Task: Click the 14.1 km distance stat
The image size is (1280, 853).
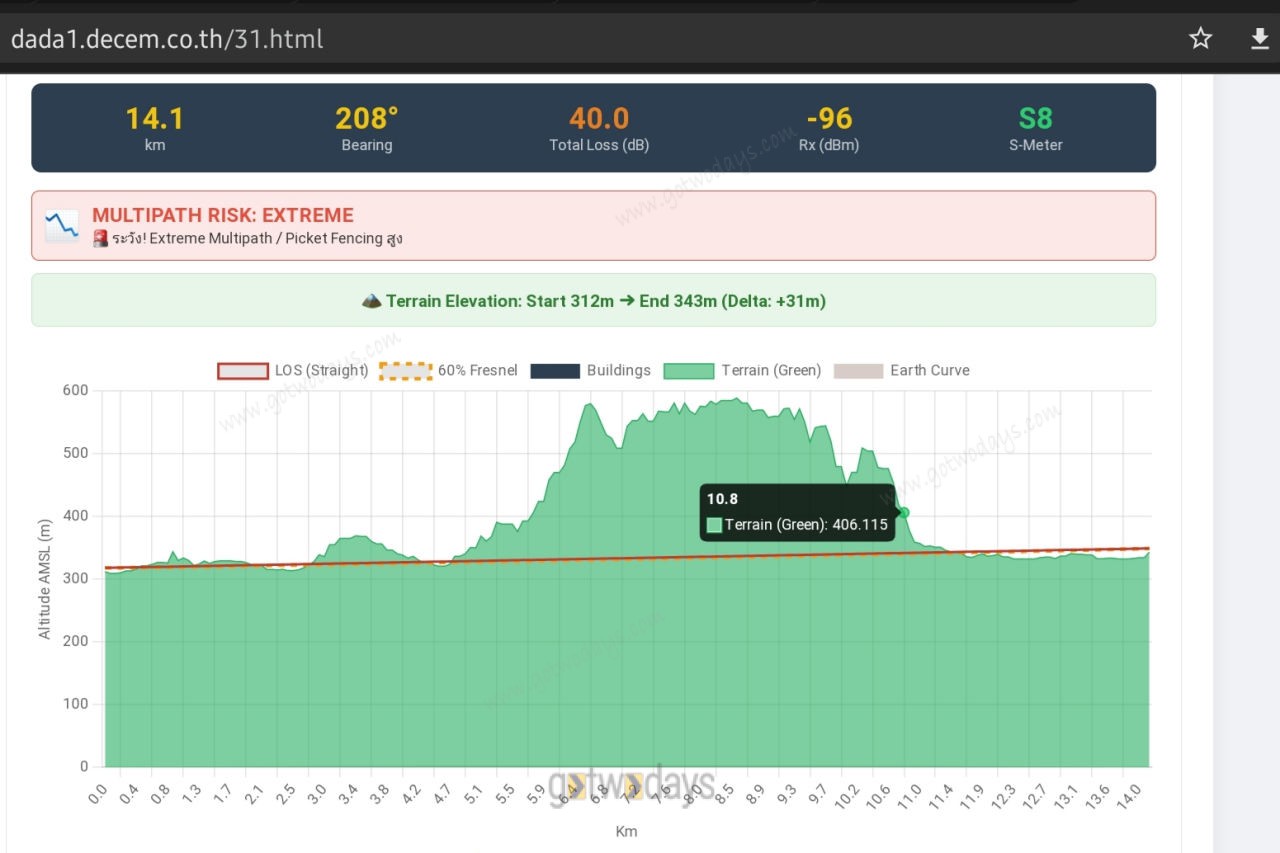Action: click(x=154, y=119)
